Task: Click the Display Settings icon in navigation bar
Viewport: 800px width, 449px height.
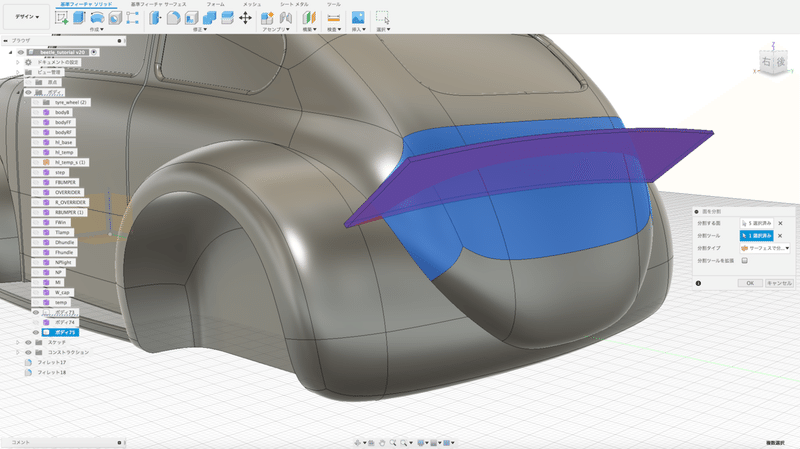Action: click(x=421, y=443)
